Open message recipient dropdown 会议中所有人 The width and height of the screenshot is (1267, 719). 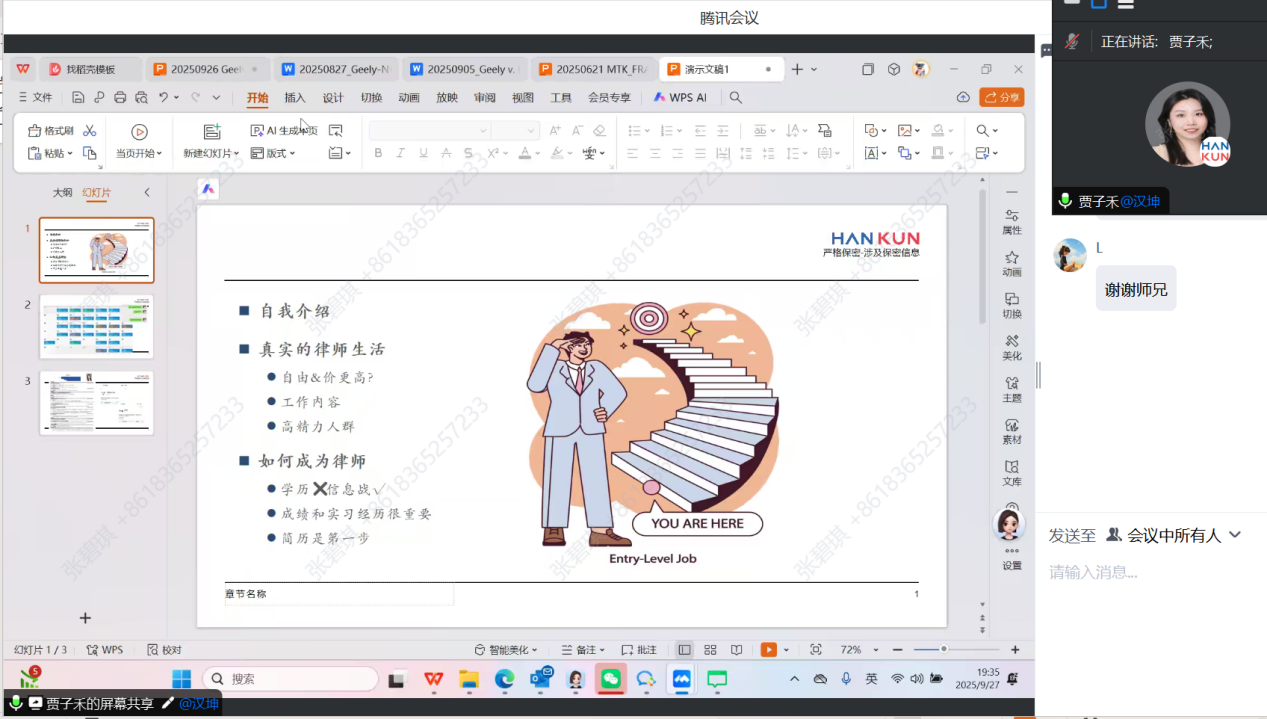[1174, 535]
